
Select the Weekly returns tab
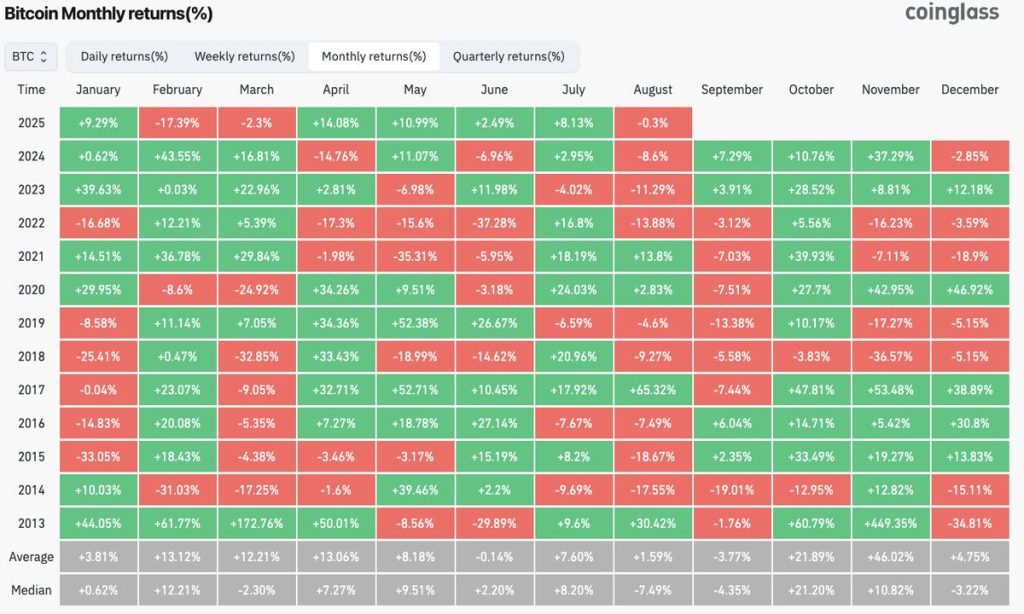[x=245, y=57]
